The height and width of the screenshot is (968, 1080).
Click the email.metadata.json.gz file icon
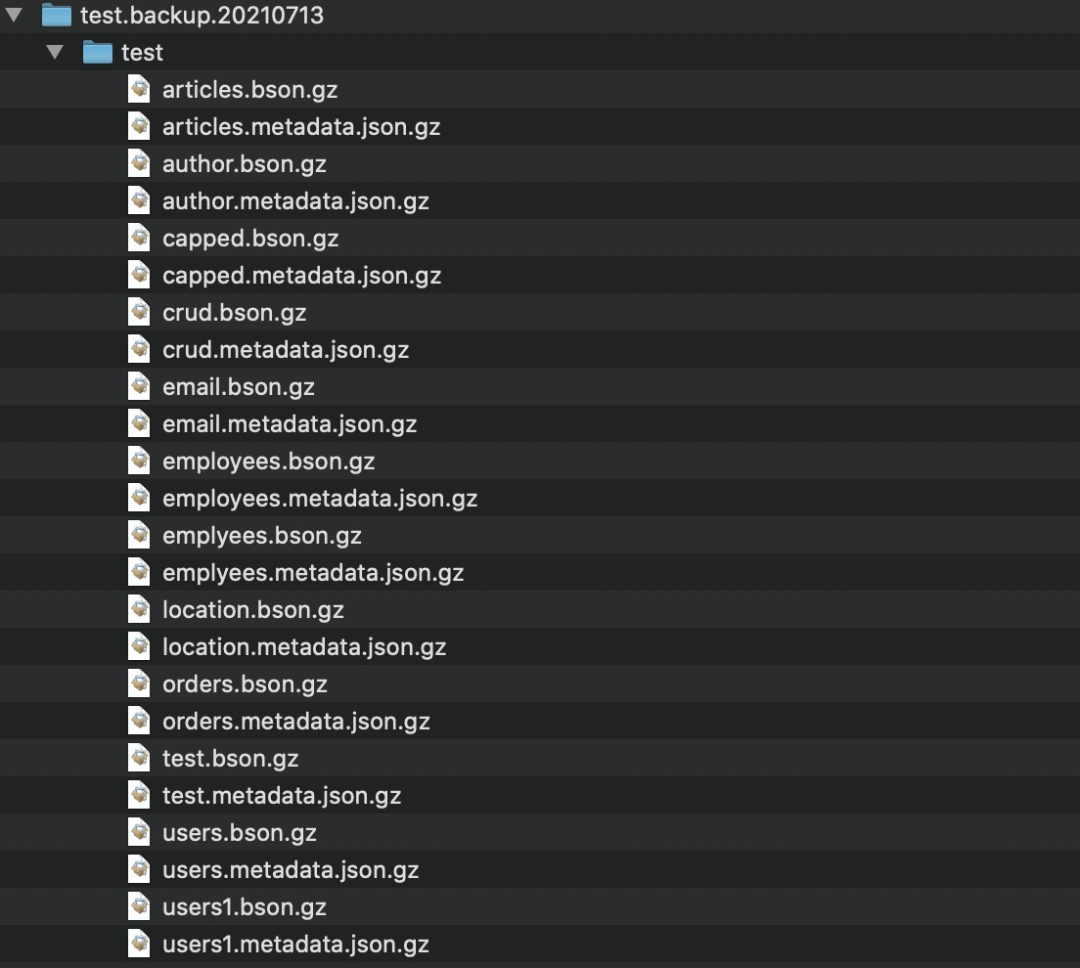tap(139, 424)
